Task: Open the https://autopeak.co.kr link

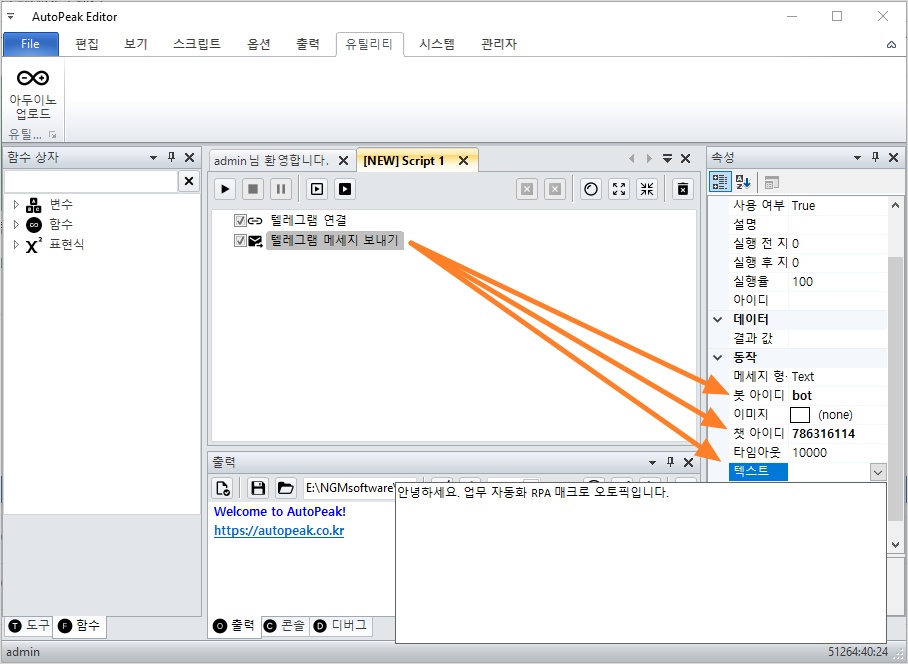Action: coord(279,531)
